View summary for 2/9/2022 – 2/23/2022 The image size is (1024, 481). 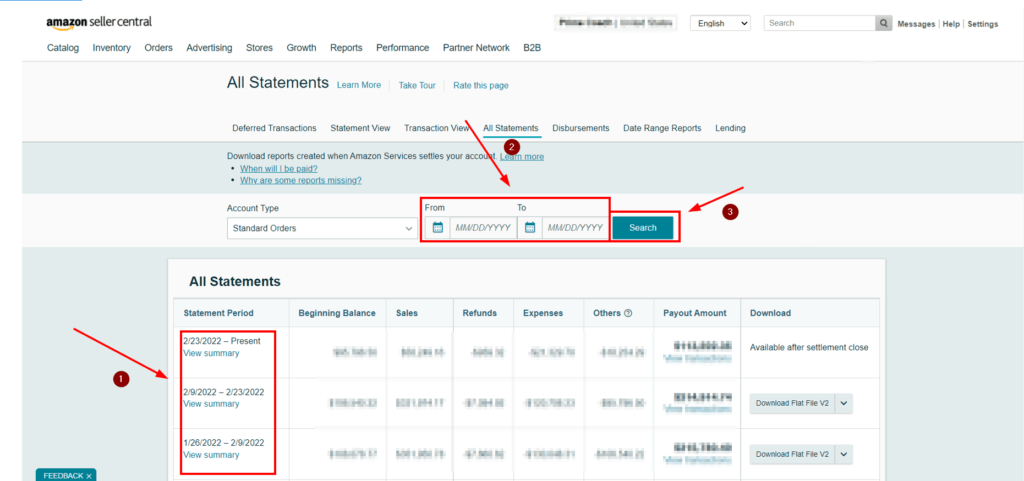click(x=211, y=404)
